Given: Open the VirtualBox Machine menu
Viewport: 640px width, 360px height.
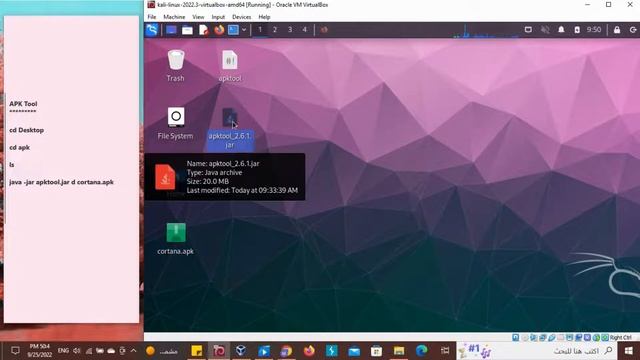Looking at the screenshot, I should pos(174,17).
